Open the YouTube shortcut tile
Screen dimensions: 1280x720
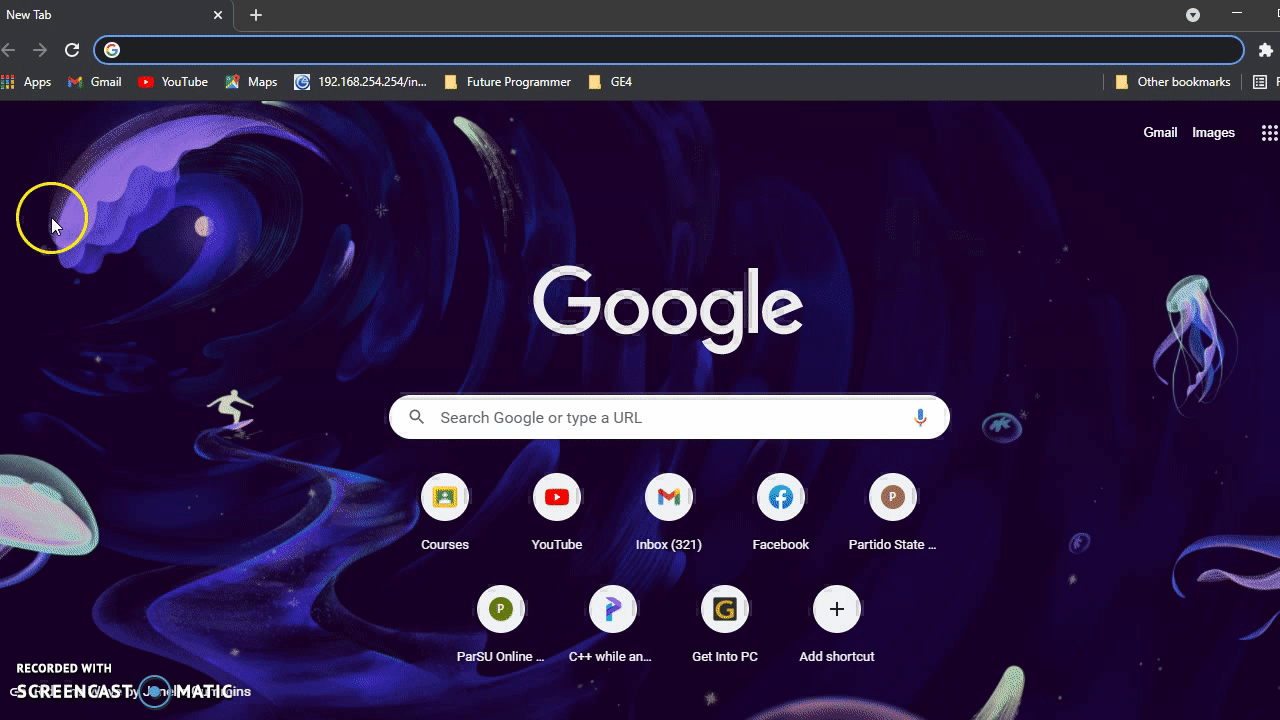click(x=557, y=514)
